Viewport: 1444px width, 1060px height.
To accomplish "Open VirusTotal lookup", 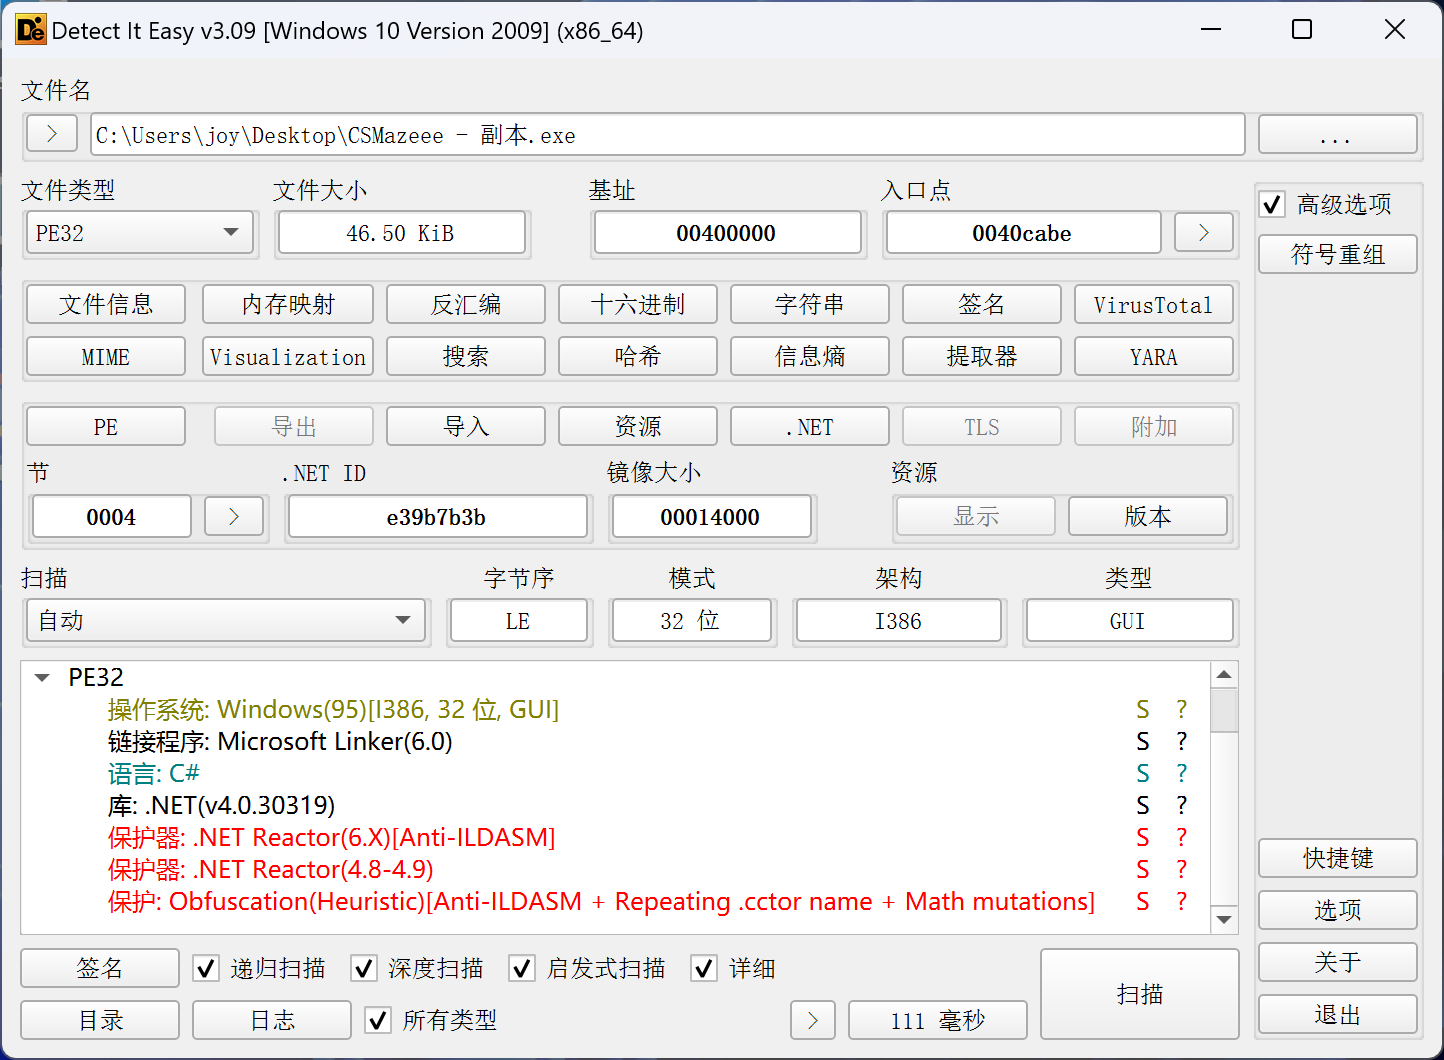I will [1154, 305].
